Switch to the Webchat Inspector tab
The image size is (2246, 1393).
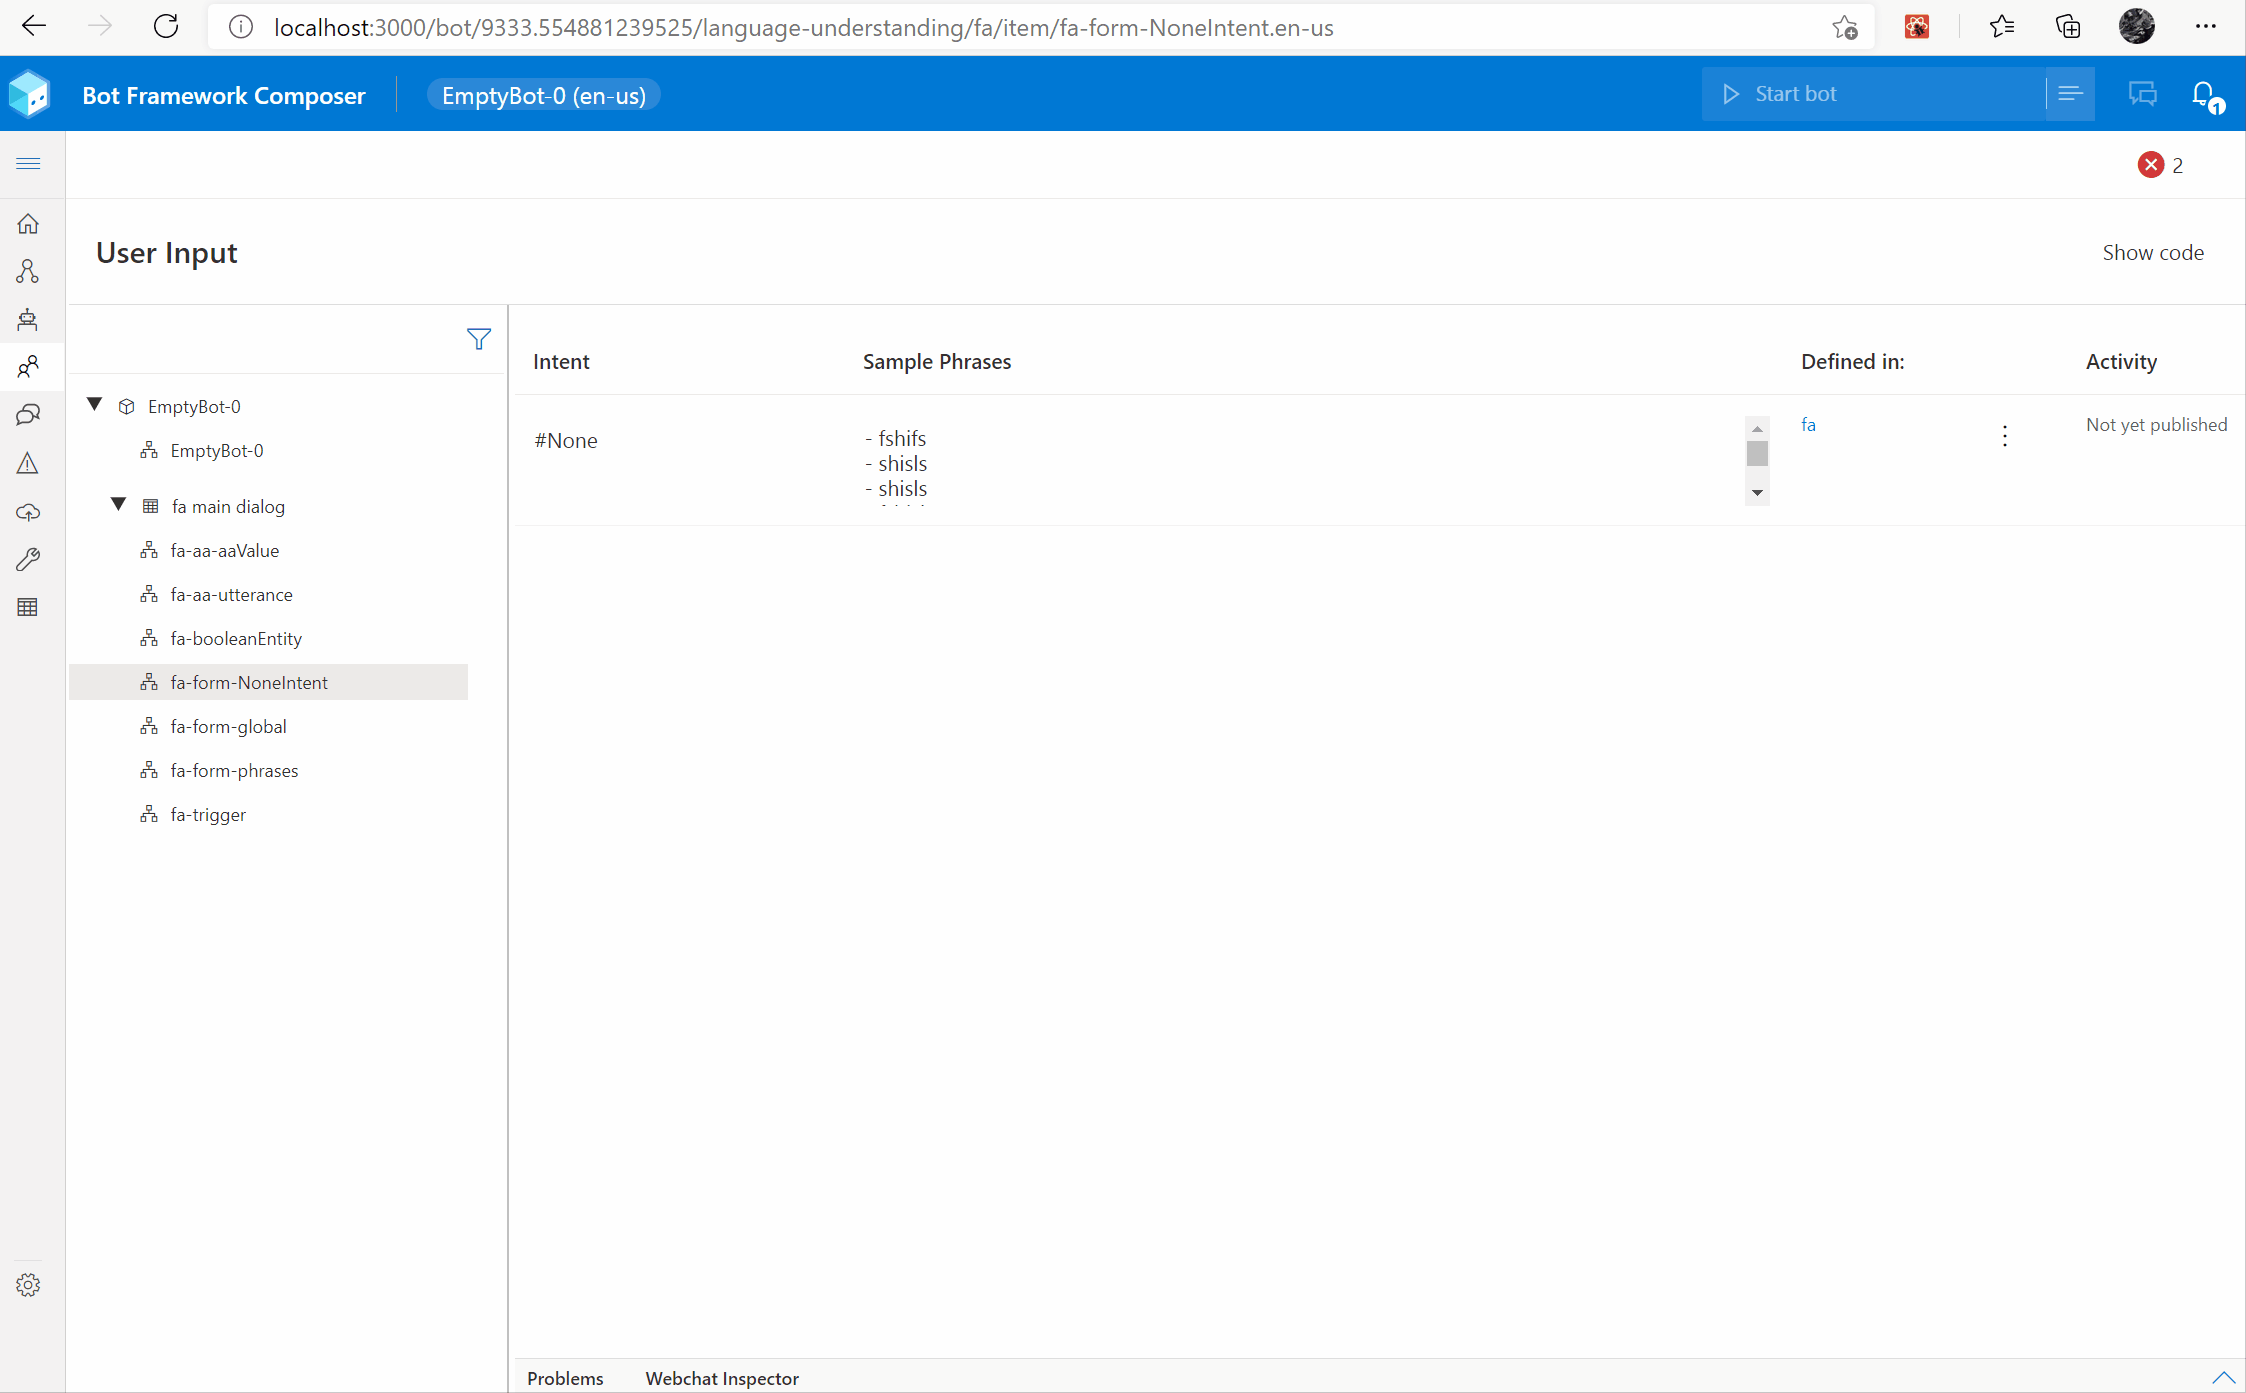(x=722, y=1378)
